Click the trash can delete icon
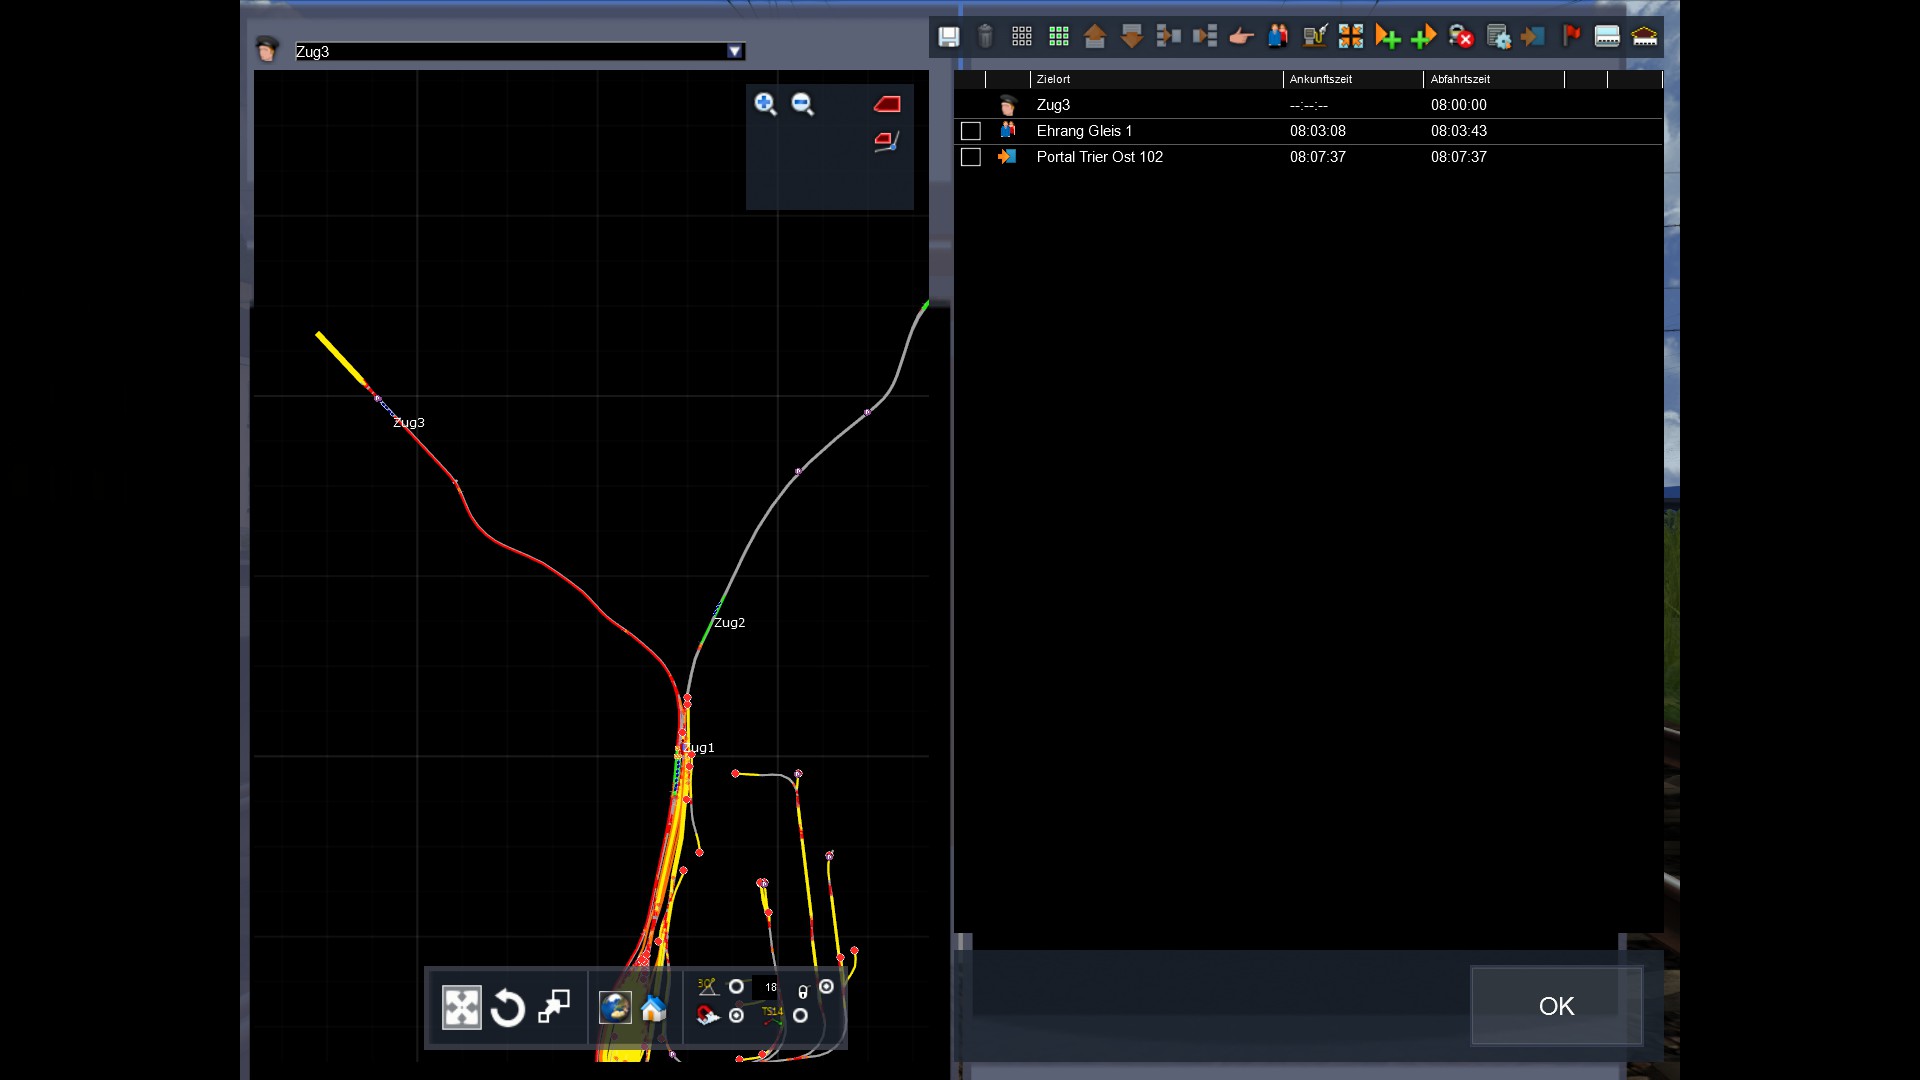The height and width of the screenshot is (1080, 1920). [x=985, y=37]
